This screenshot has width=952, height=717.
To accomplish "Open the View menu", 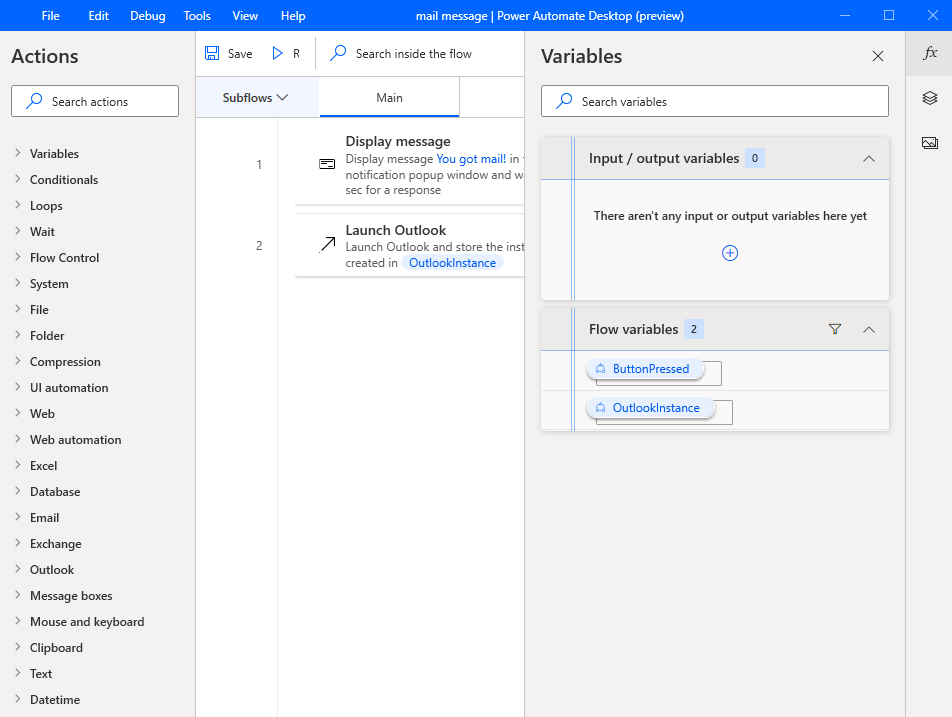I will point(245,16).
